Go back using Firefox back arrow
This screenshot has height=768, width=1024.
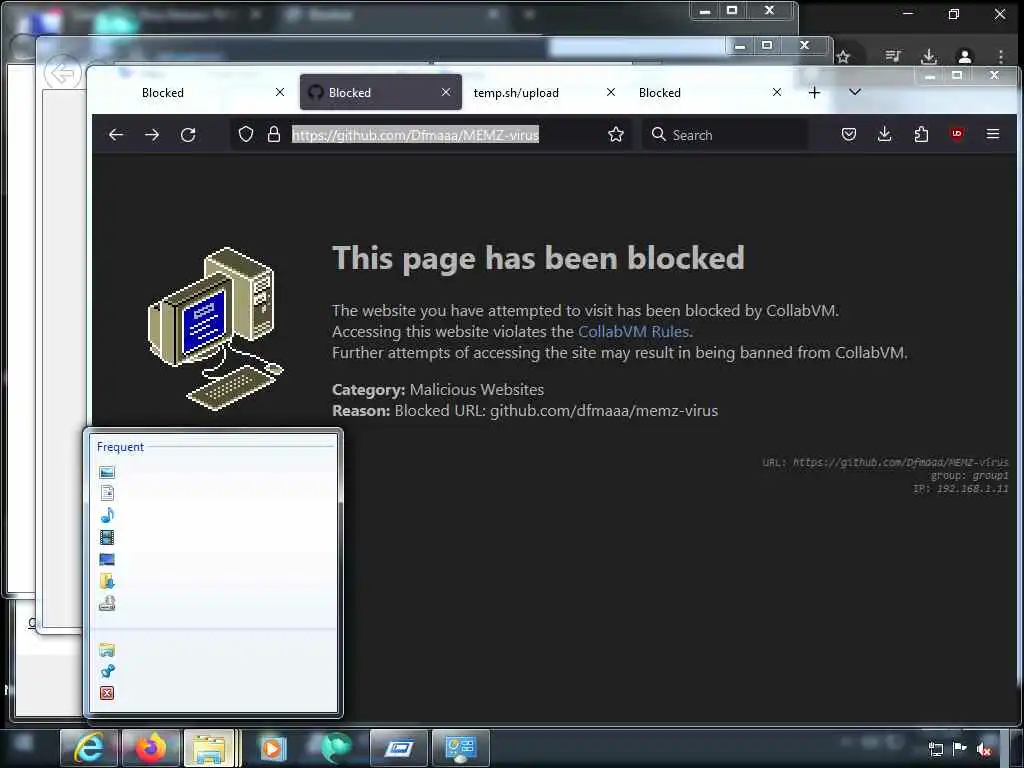coord(116,135)
